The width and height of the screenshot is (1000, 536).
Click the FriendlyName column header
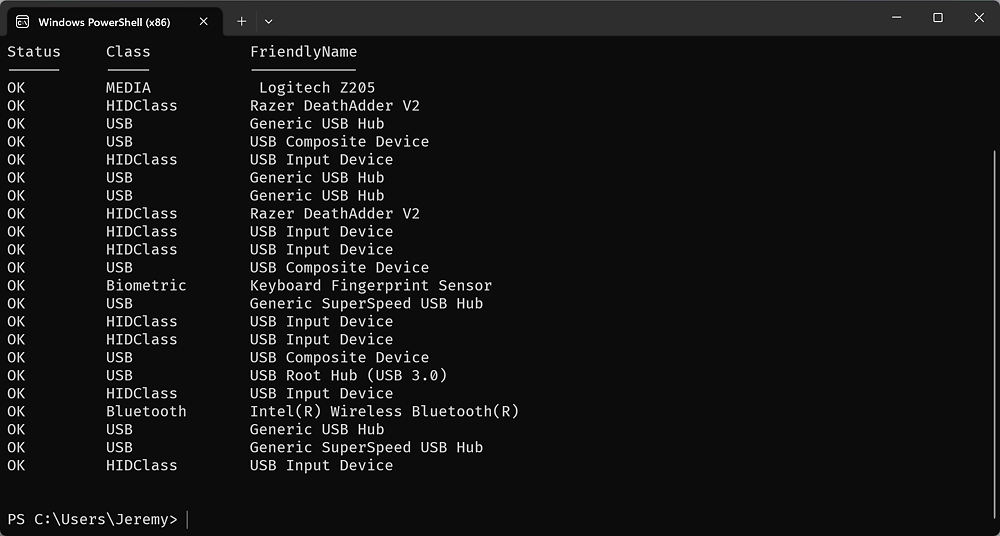304,52
